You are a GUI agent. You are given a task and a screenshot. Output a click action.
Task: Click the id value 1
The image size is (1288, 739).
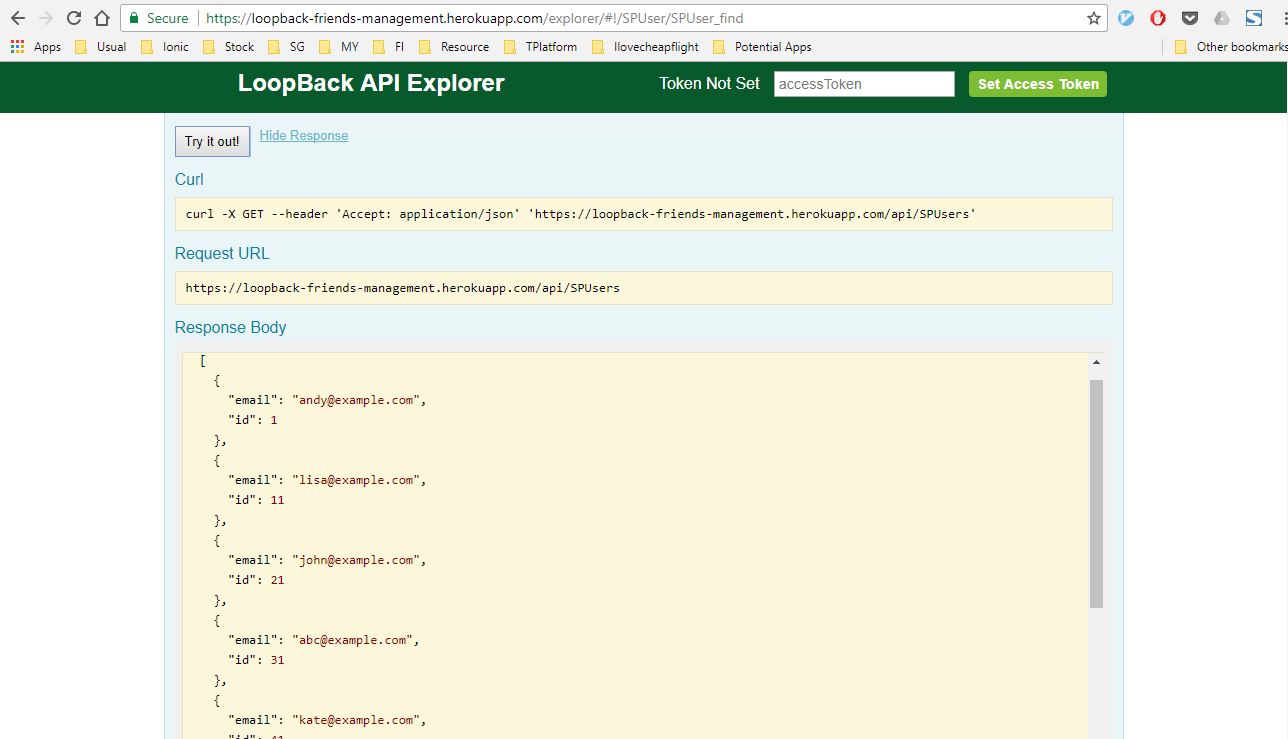[274, 420]
